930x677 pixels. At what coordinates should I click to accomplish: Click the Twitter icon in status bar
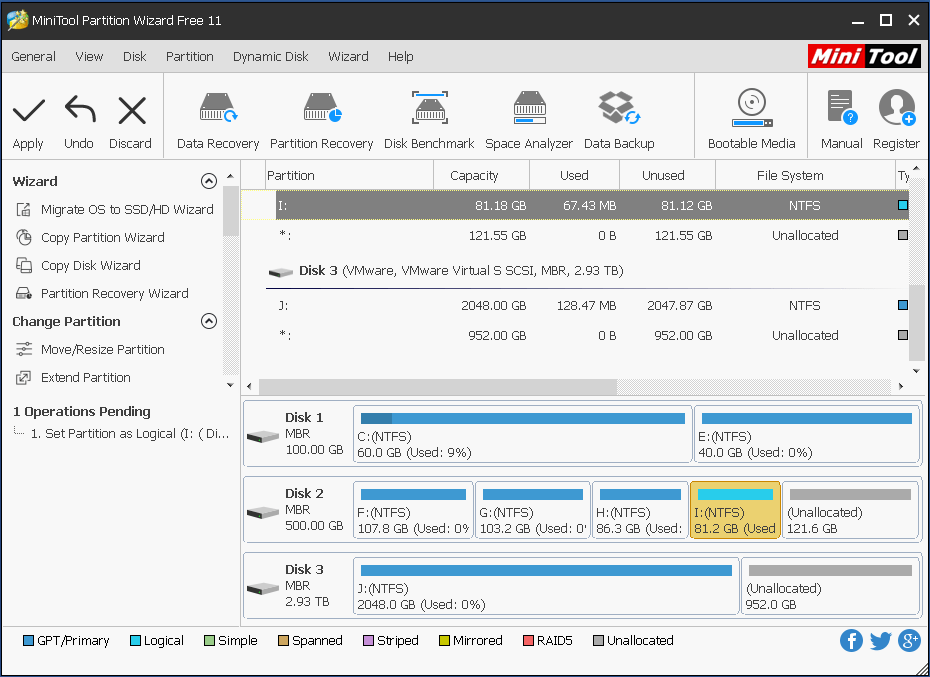click(880, 641)
